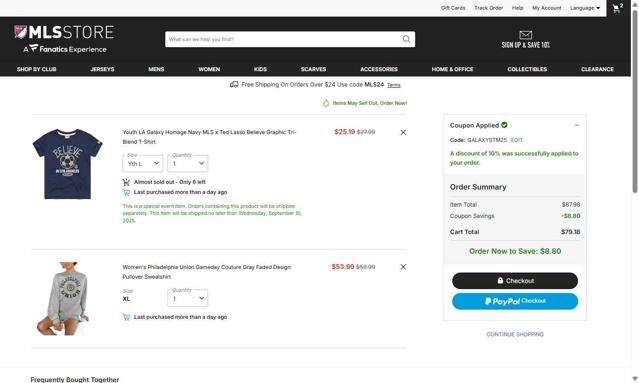The image size is (639, 383).
Task: Click the PayPal Checkout button
Action: [515, 301]
